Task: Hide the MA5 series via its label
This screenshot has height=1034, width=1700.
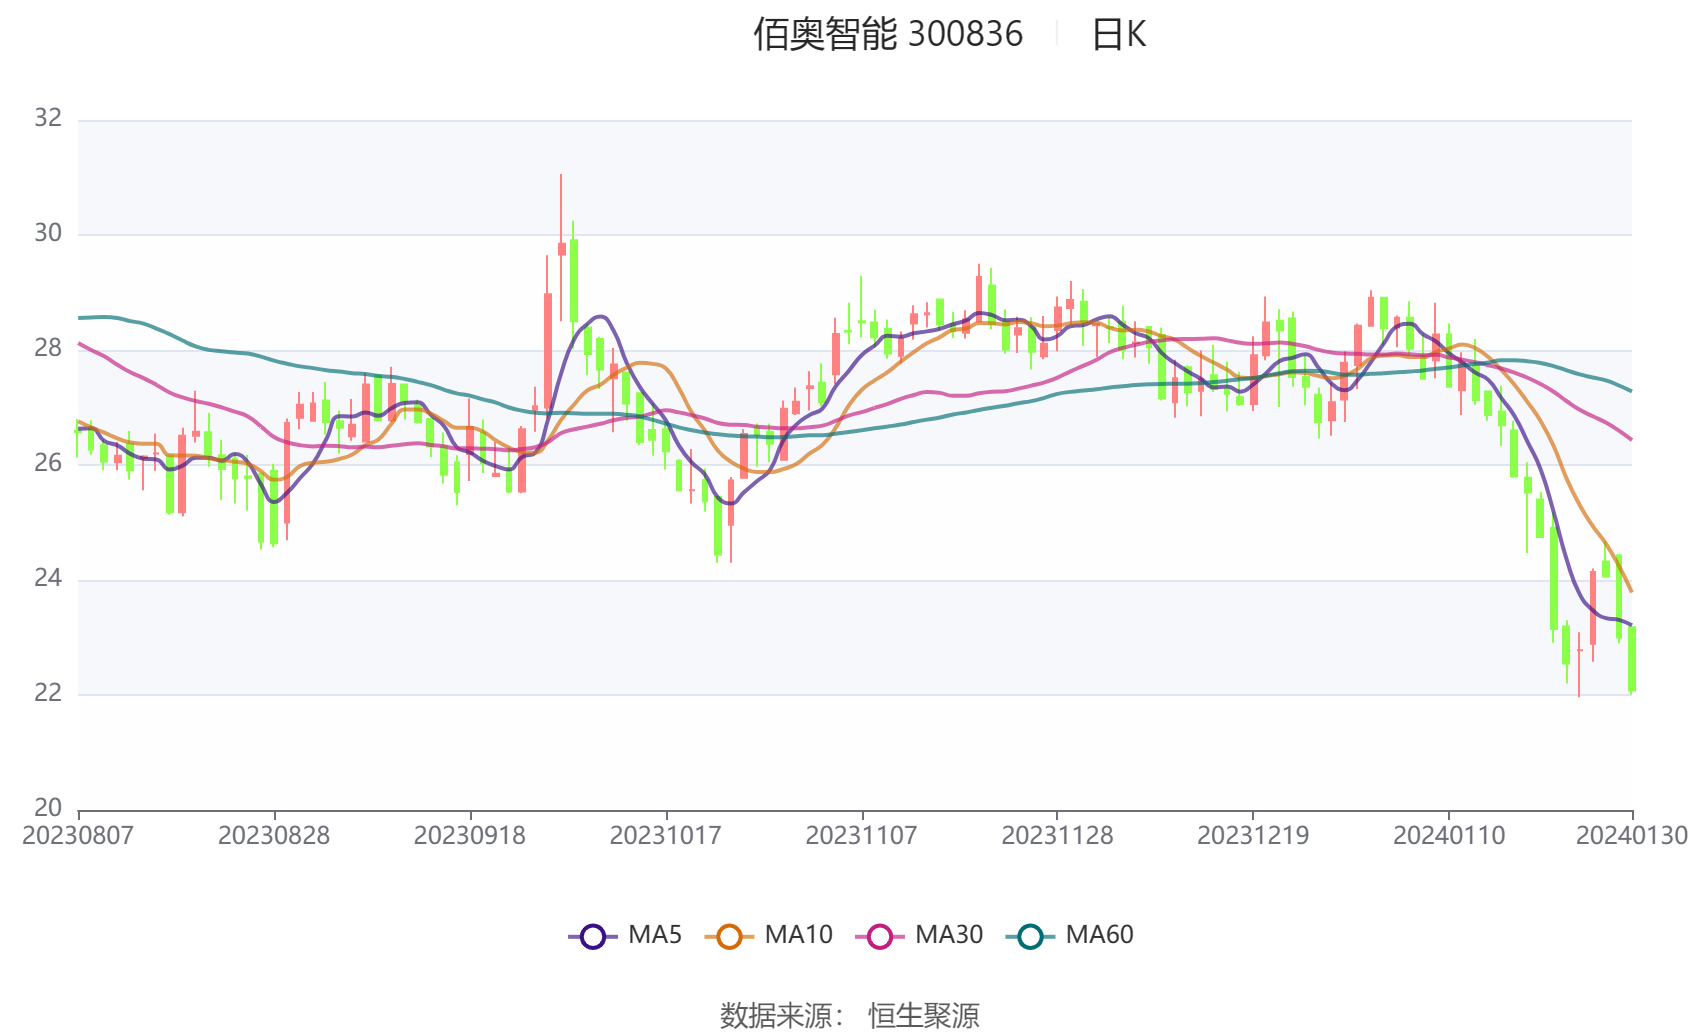Action: 655,935
